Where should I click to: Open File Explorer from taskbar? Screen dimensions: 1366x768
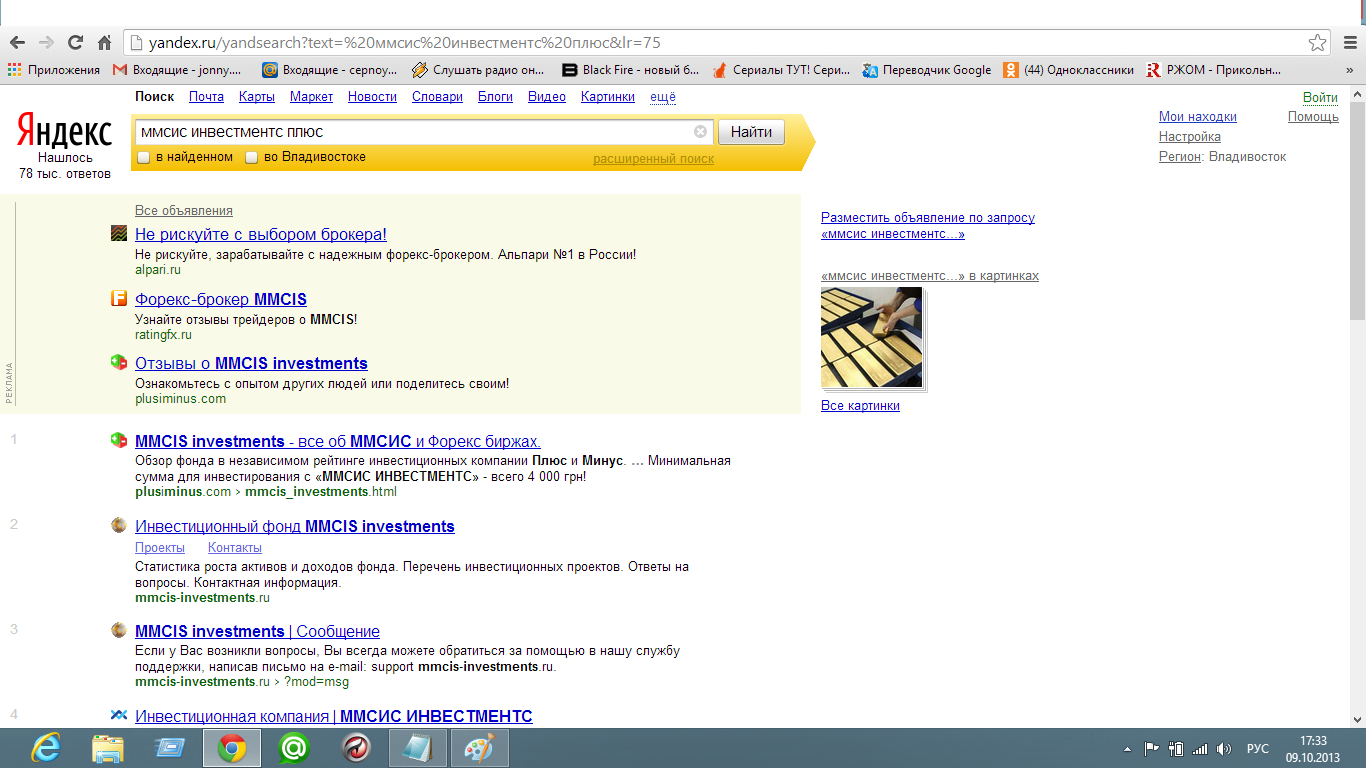coord(108,748)
